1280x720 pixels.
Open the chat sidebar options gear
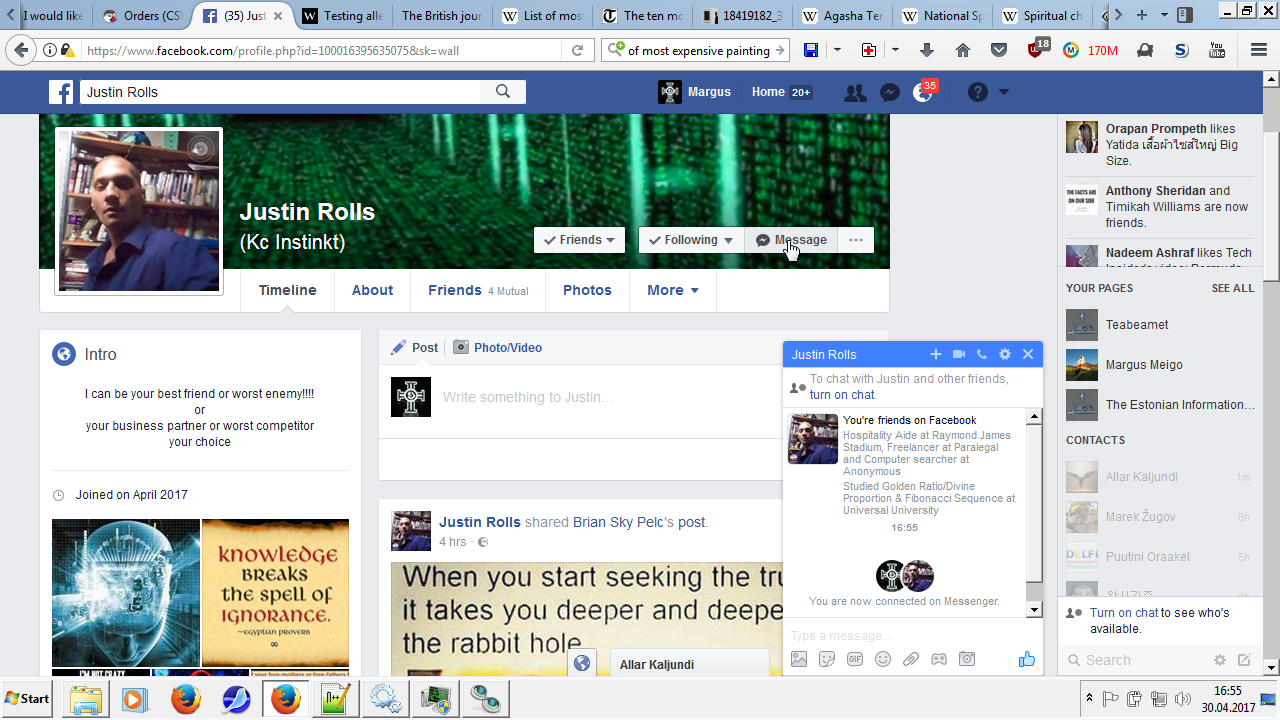[x=1220, y=660]
